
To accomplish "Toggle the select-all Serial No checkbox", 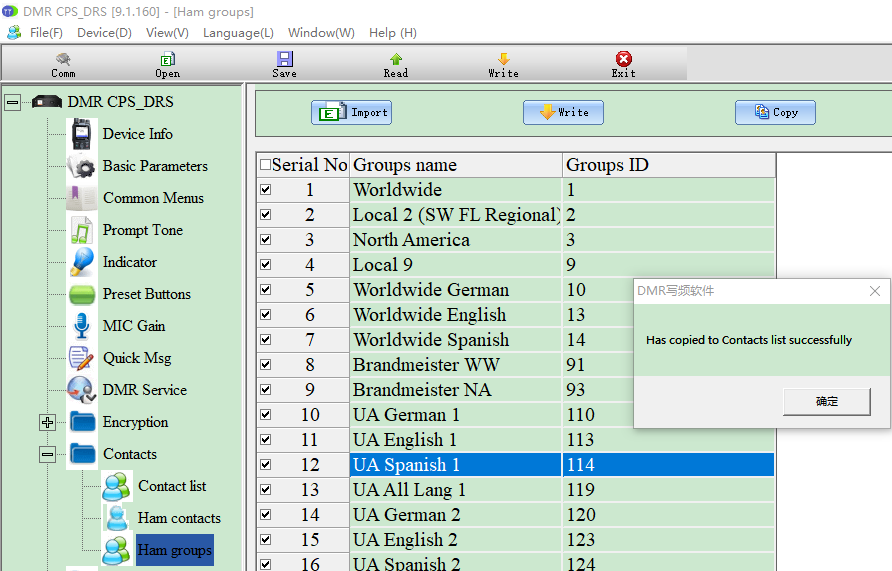I will [x=265, y=165].
